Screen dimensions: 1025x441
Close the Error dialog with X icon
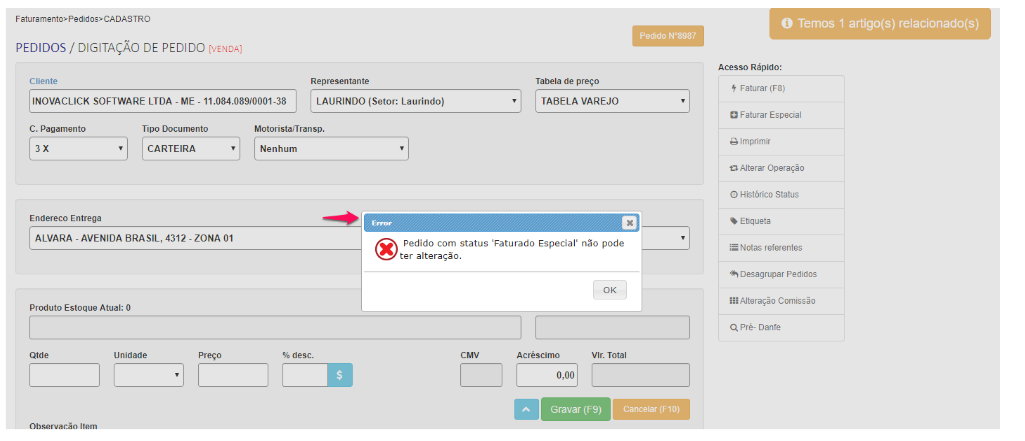[629, 223]
